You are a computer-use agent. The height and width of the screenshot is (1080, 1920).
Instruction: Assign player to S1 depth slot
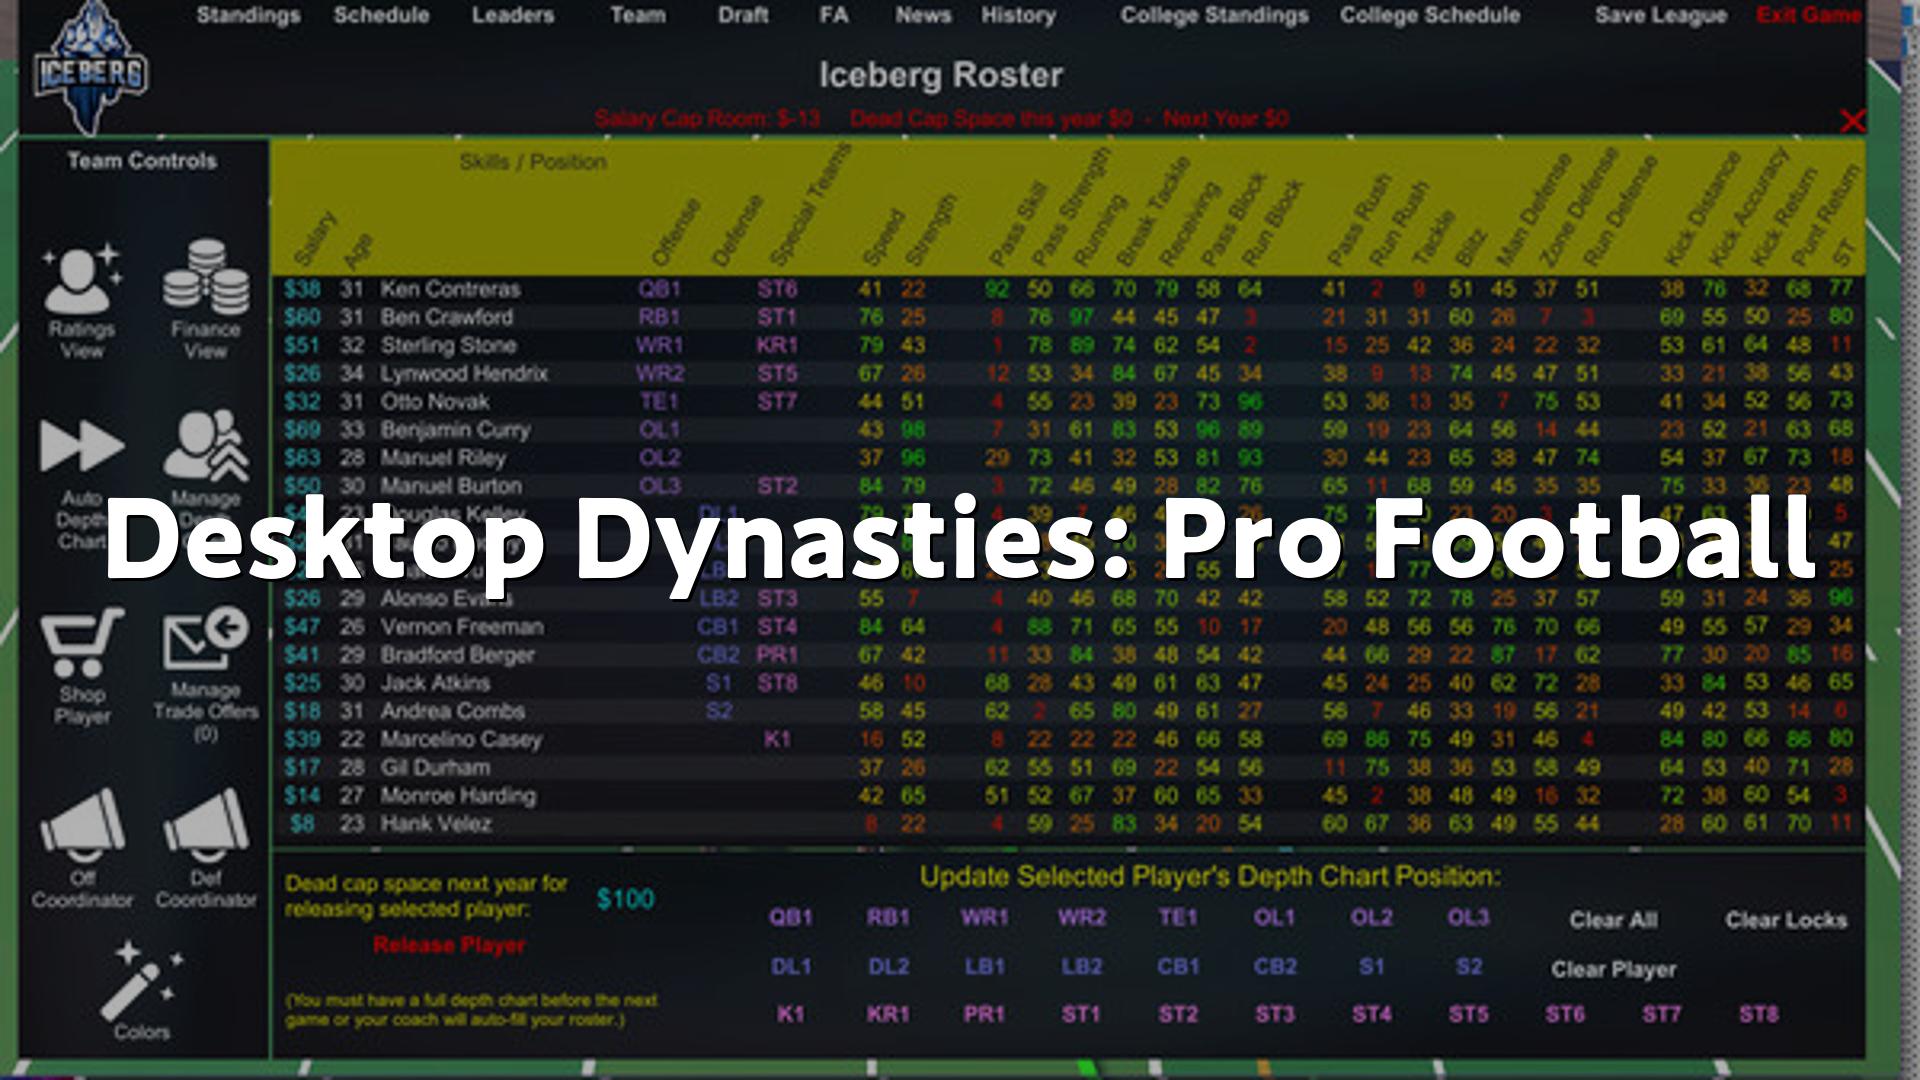[1371, 966]
